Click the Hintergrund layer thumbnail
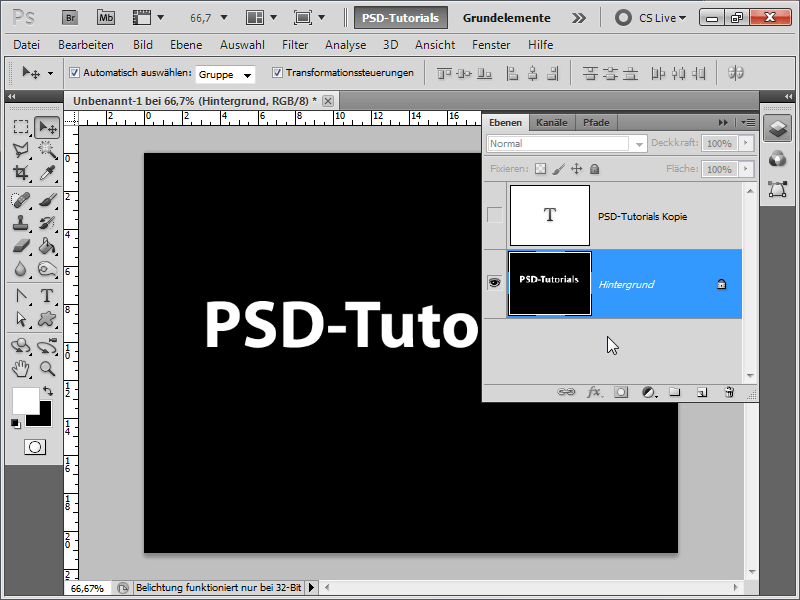800x600 pixels. tap(550, 284)
